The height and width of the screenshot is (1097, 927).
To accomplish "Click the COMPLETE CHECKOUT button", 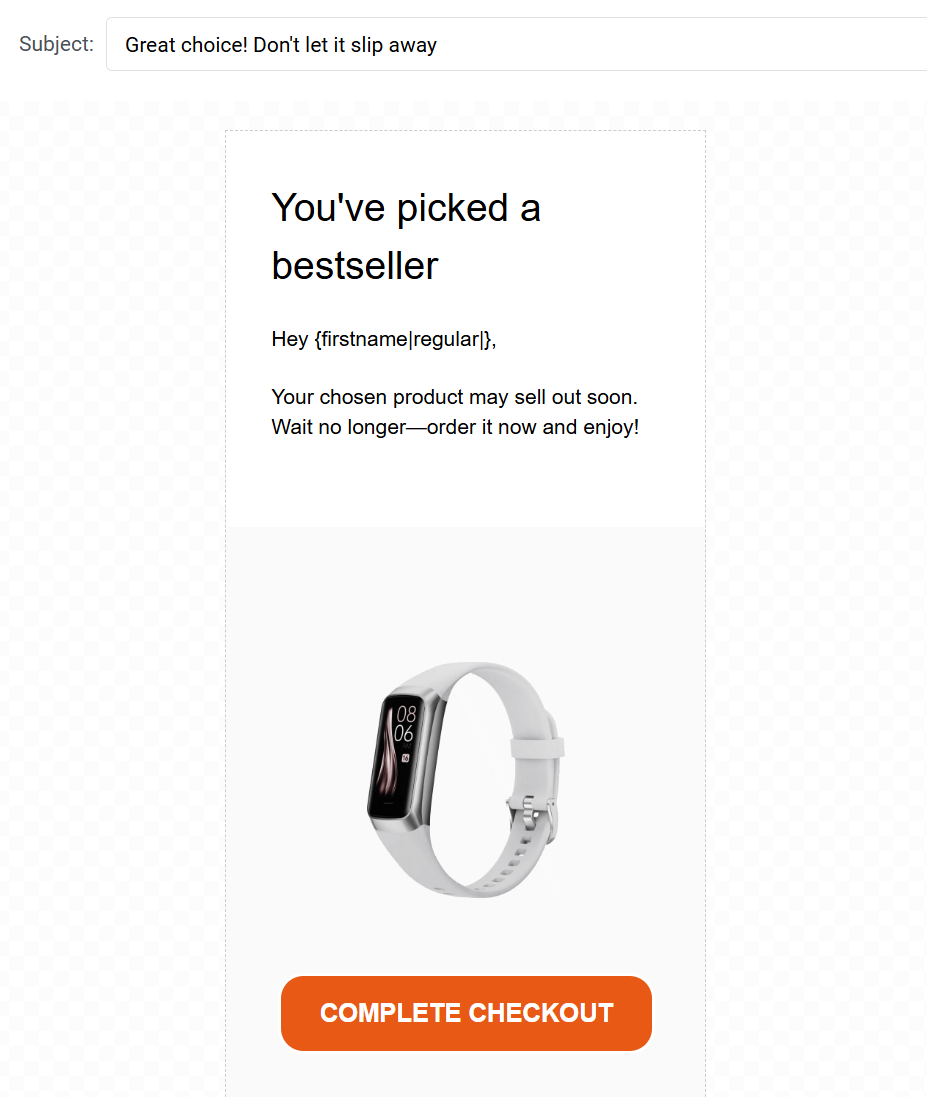I will [x=466, y=1013].
